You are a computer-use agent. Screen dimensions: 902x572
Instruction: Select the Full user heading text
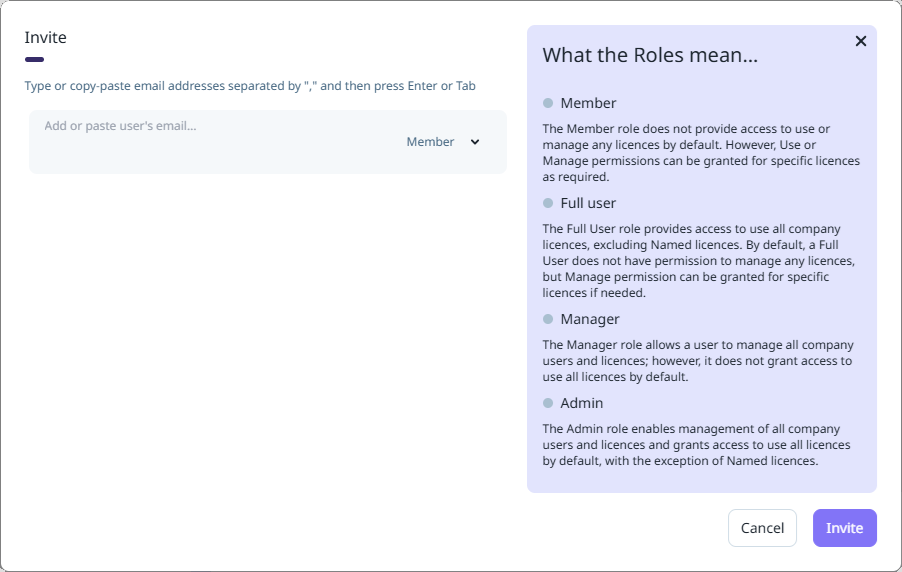[x=588, y=203]
